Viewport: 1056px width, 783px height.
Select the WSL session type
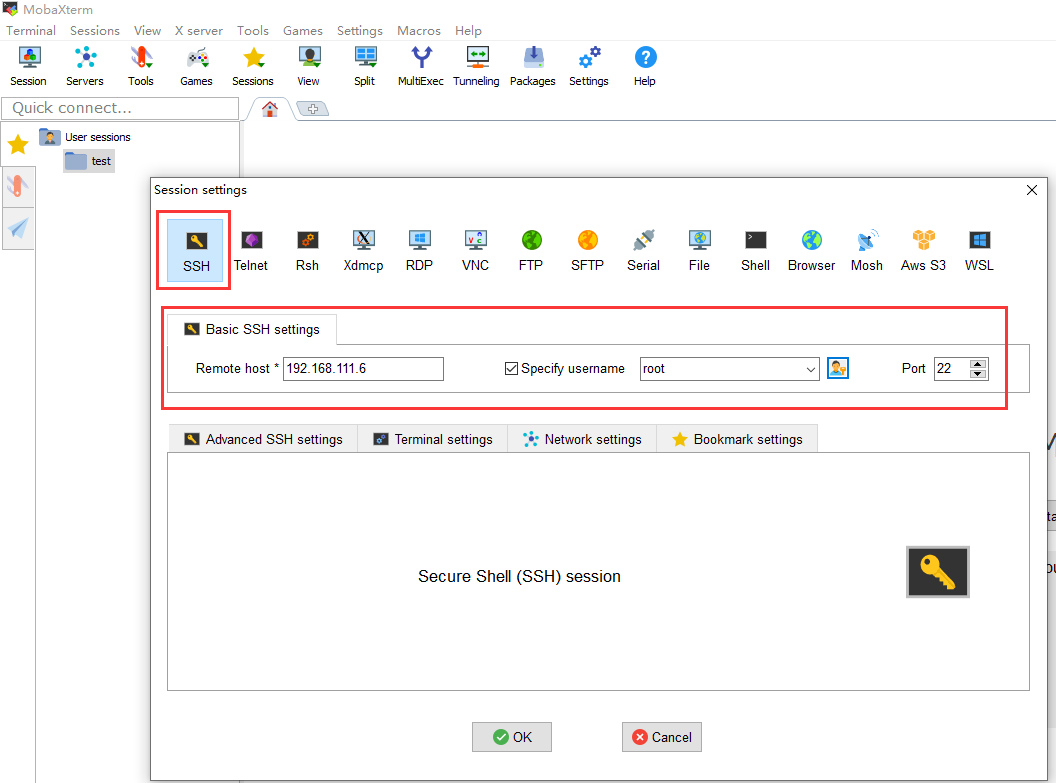point(979,250)
